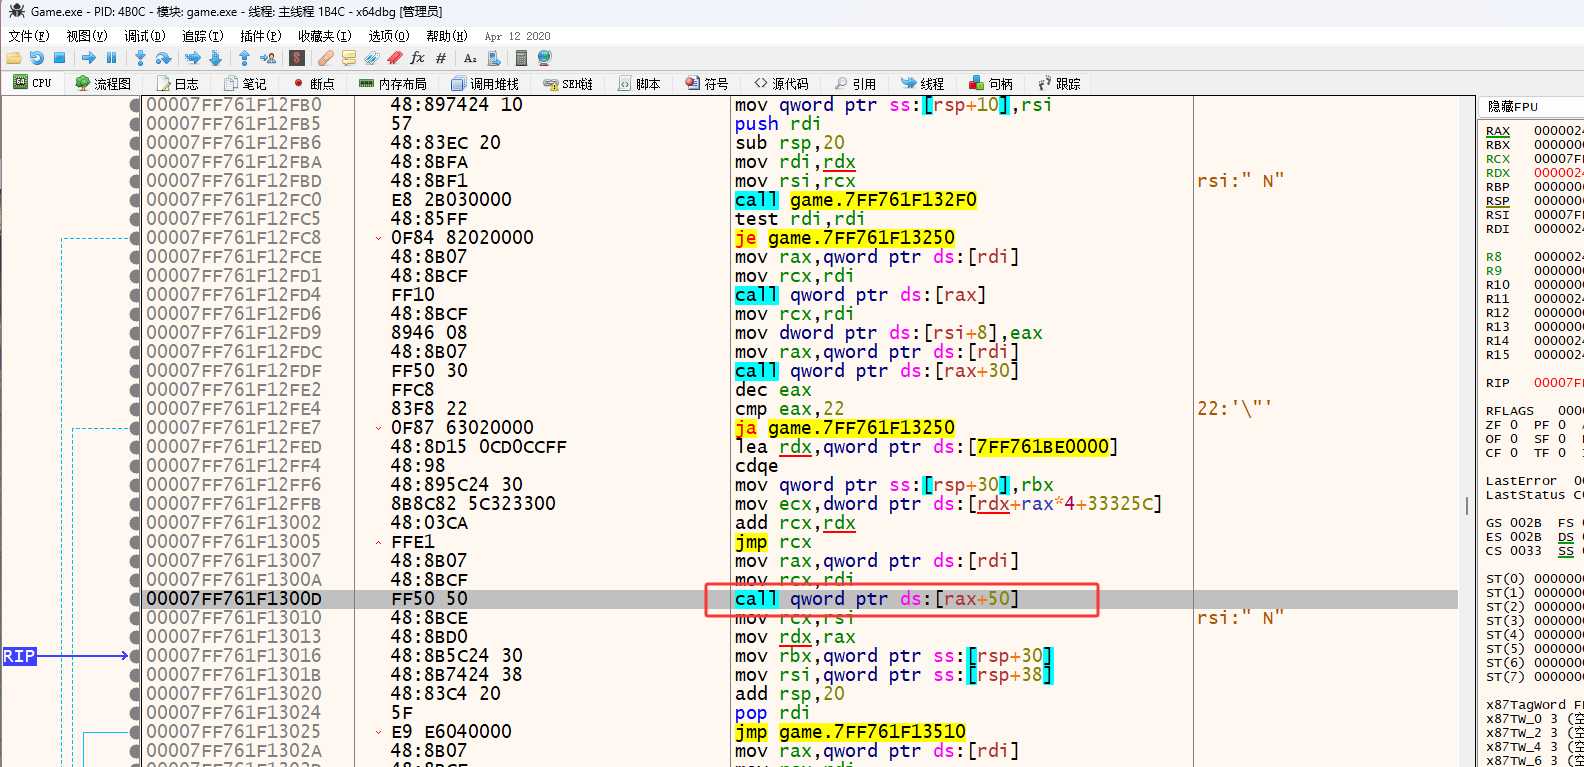The image size is (1584, 767).
Task: Toggle breakpoint dot at address 00007FF761F13005
Action: [135, 542]
